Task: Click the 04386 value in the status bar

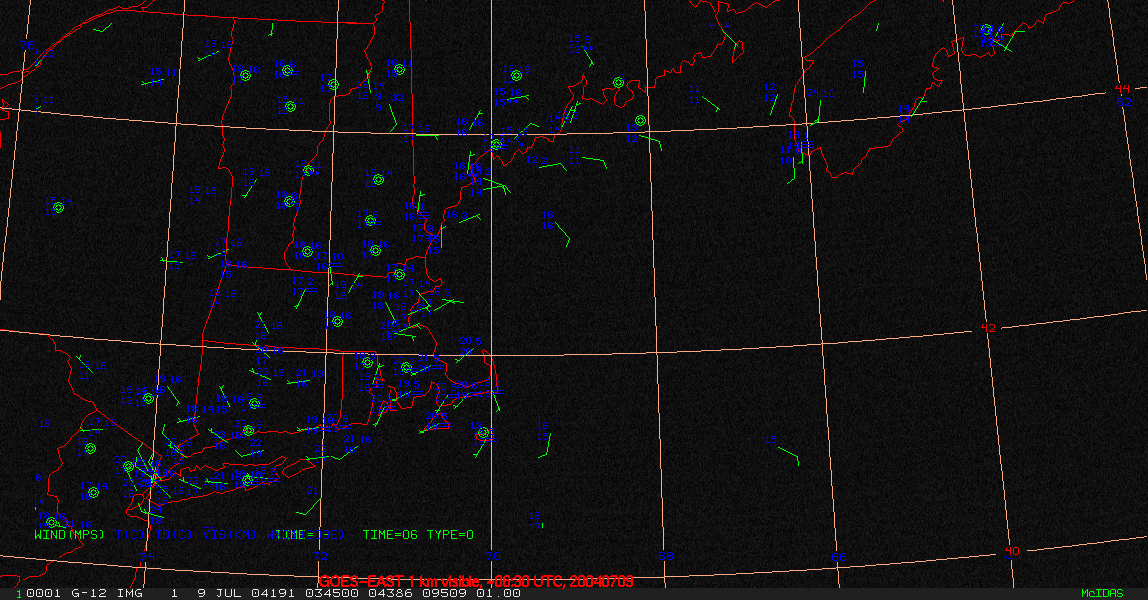Action: (x=390, y=593)
